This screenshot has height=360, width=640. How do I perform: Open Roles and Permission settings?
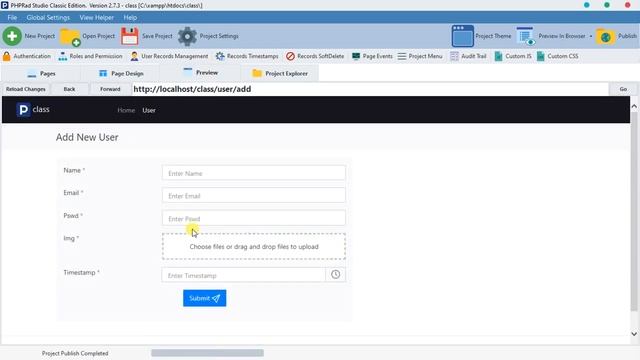pyautogui.click(x=90, y=56)
